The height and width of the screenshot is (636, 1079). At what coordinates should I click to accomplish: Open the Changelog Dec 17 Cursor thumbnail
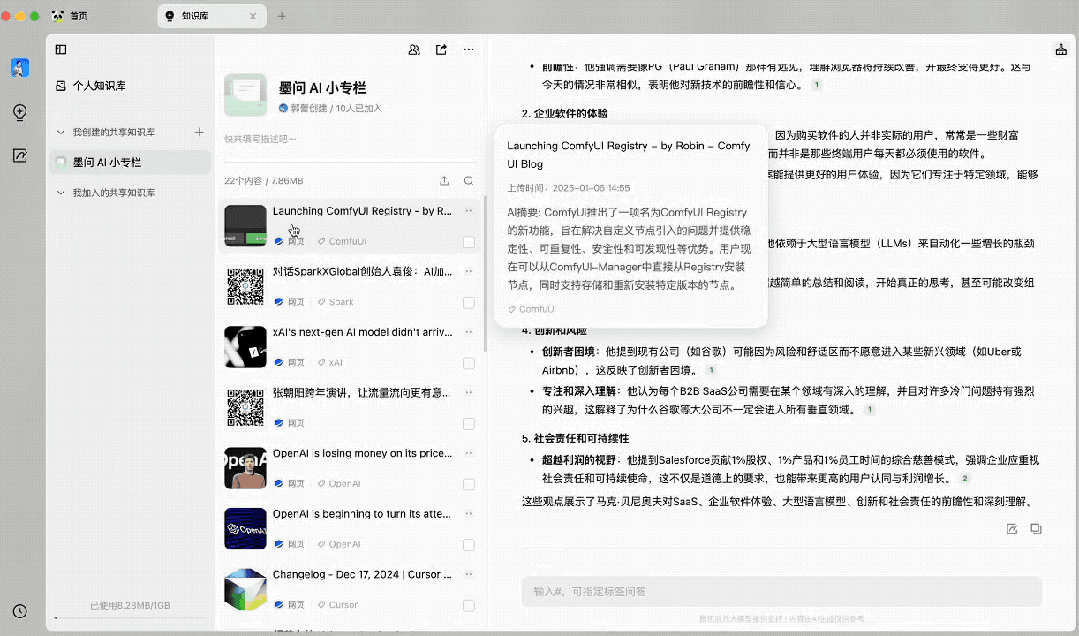click(x=245, y=589)
